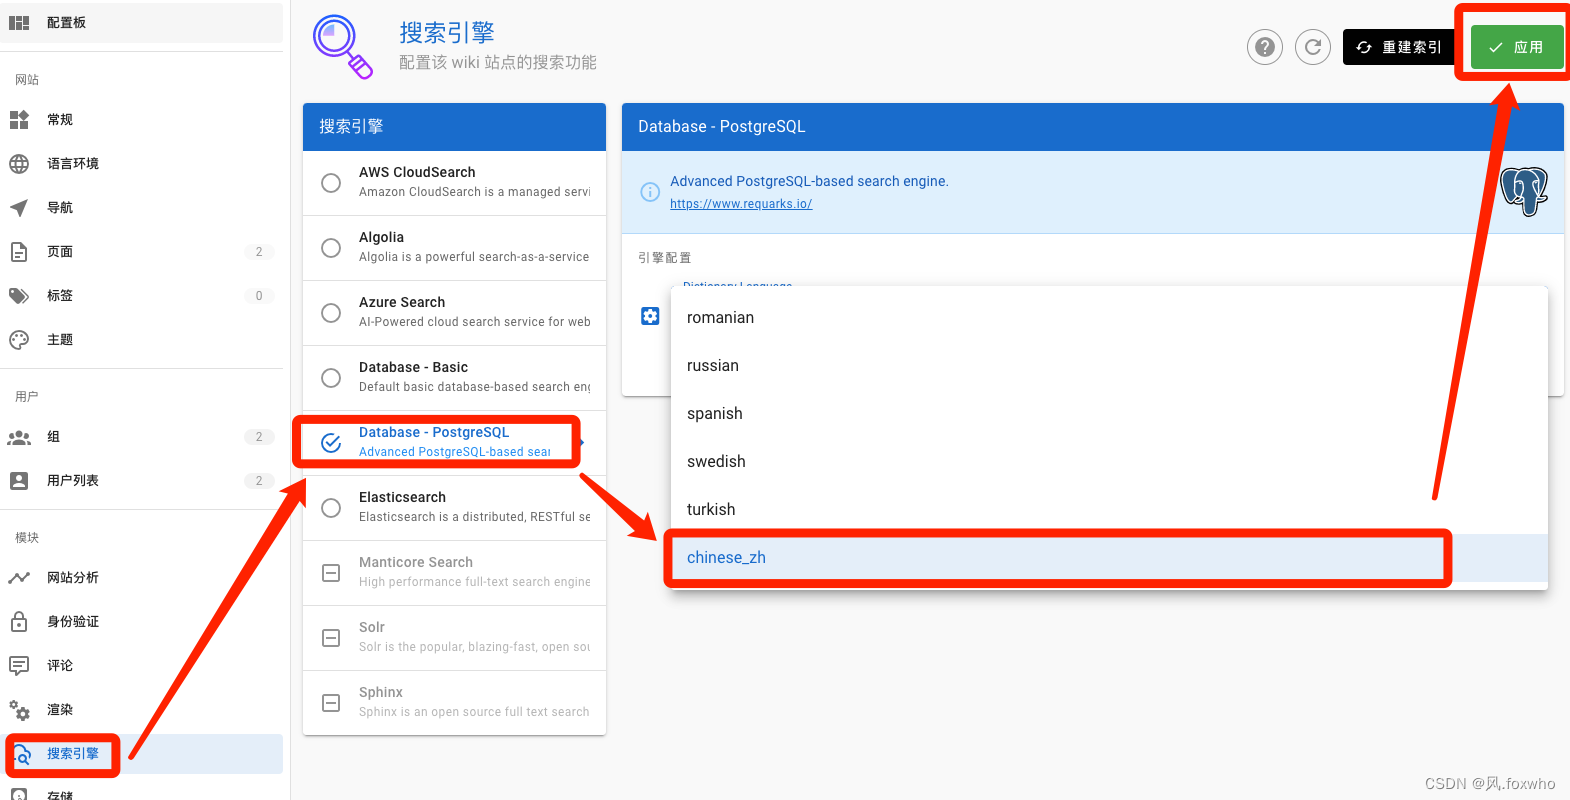Click the disabled Manticore Search box icon
Viewport: 1570px width, 800px height.
pos(331,573)
